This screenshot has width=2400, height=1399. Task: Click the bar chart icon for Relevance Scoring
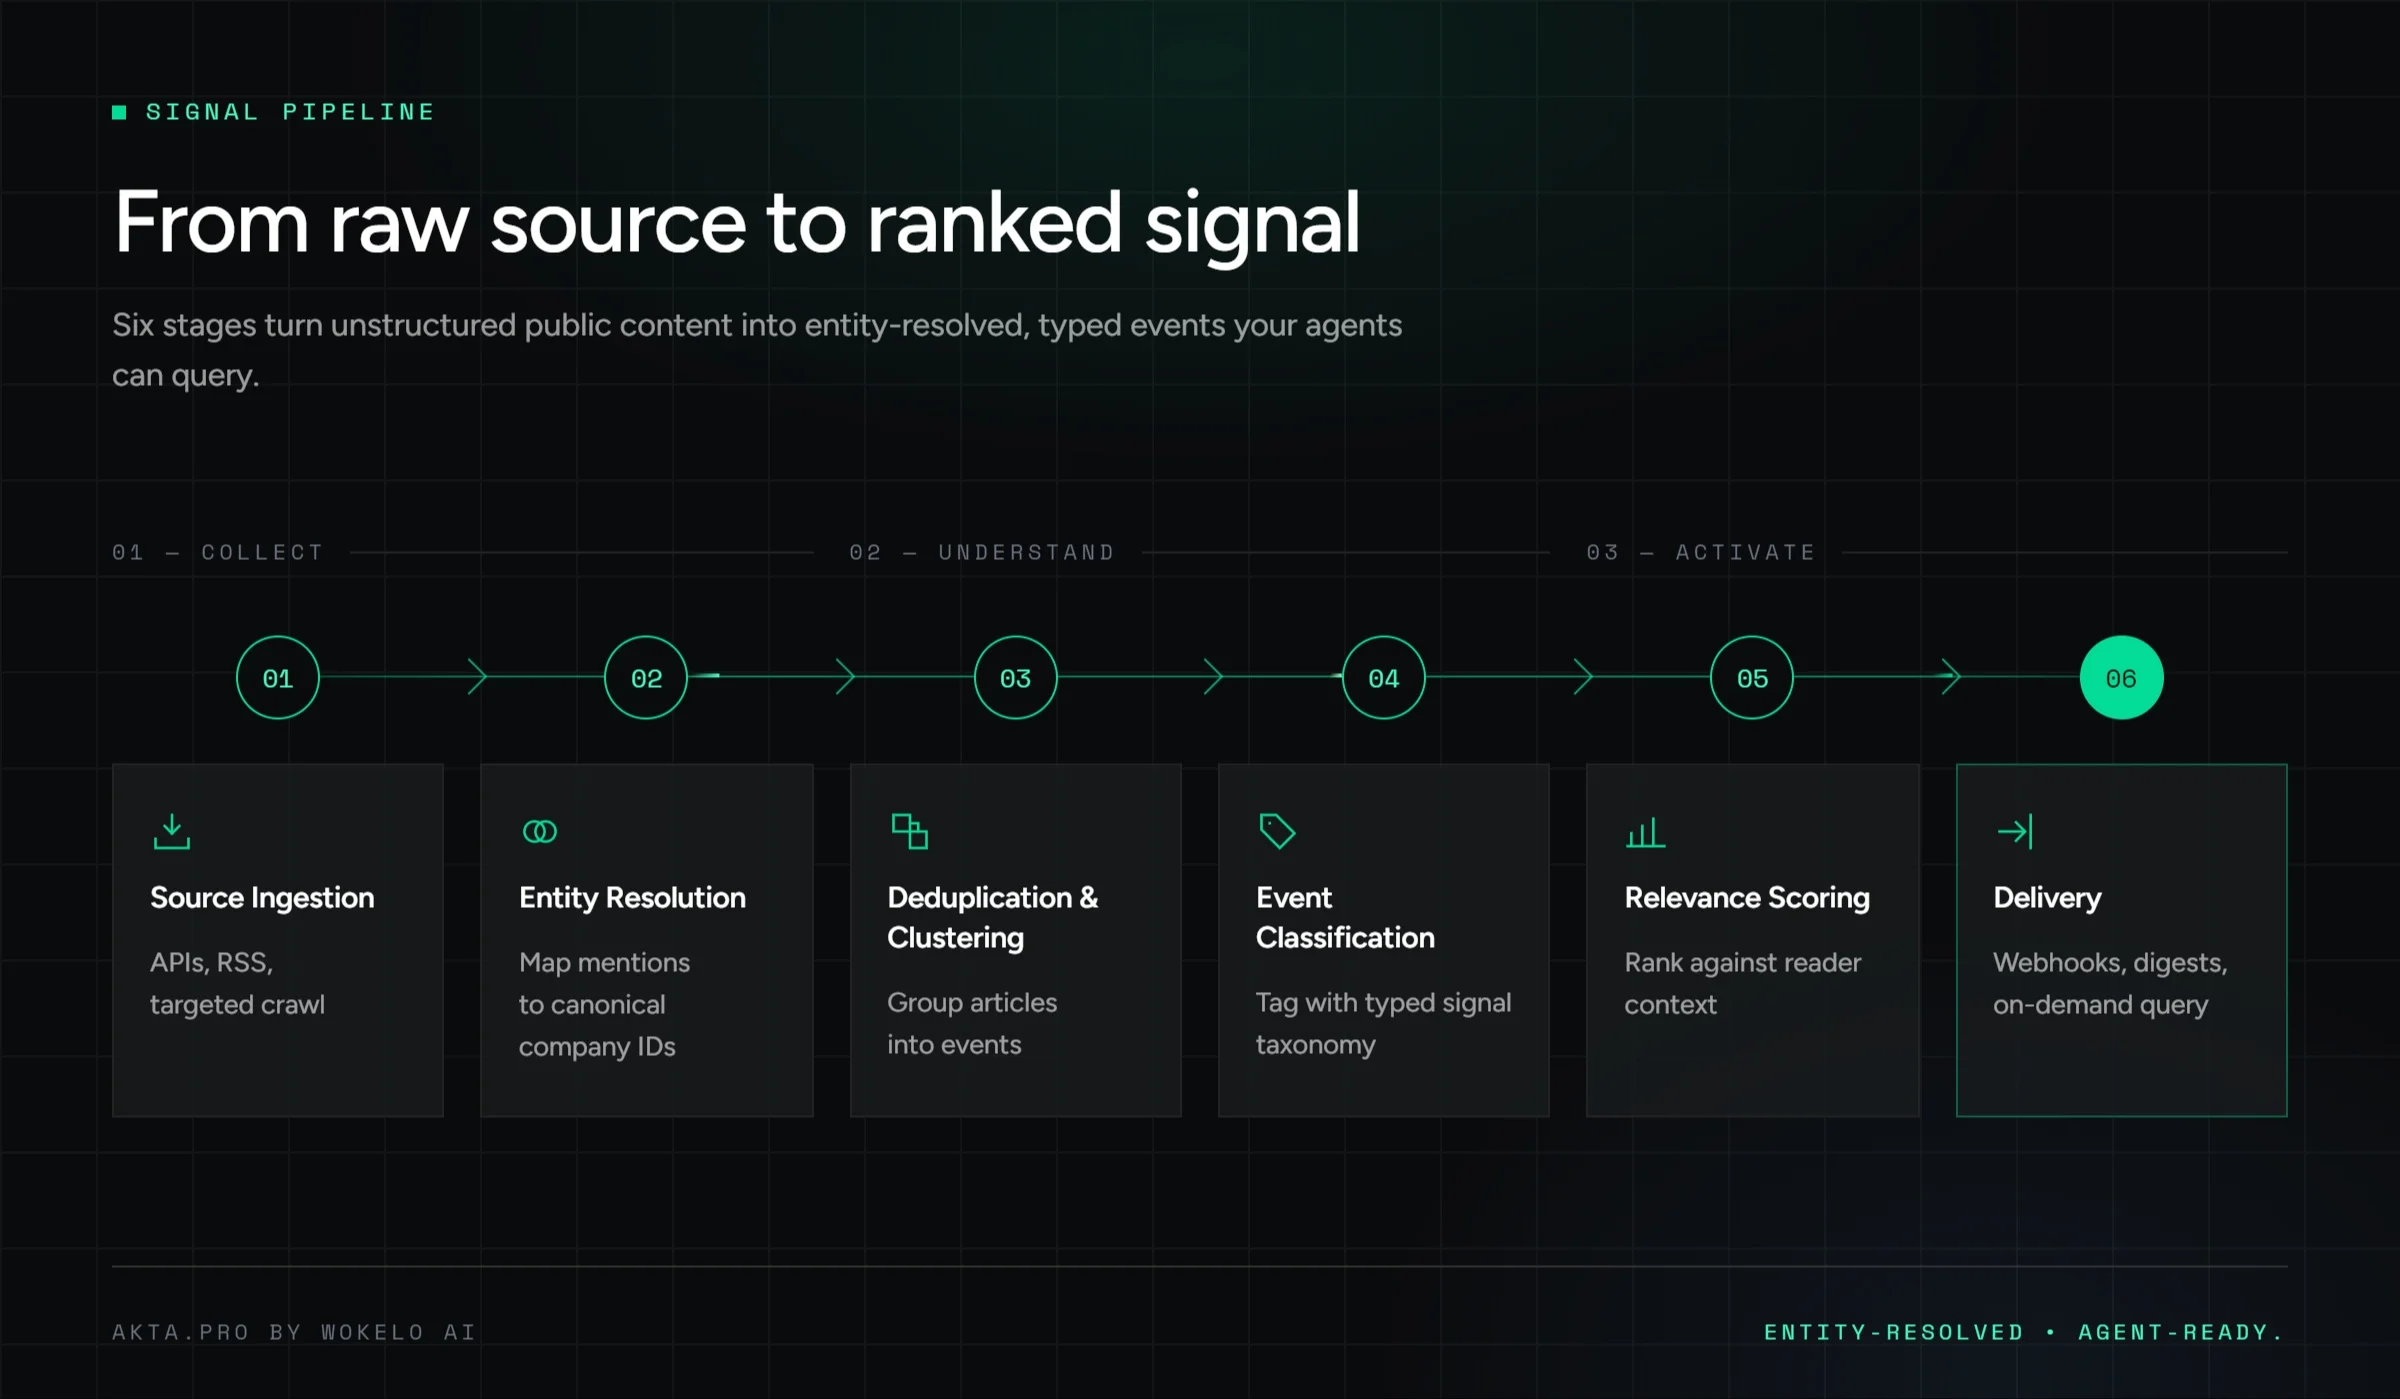click(x=1646, y=832)
